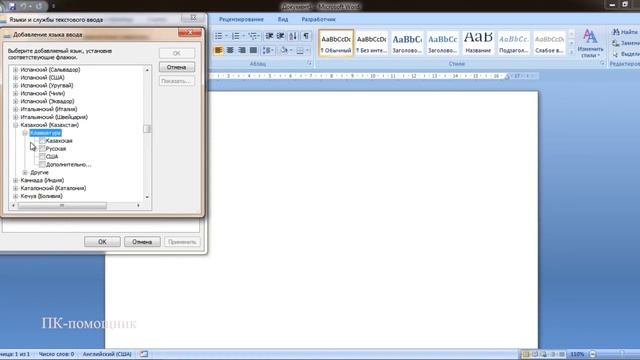Click Отмена in text services dialog bottom

pos(142,242)
